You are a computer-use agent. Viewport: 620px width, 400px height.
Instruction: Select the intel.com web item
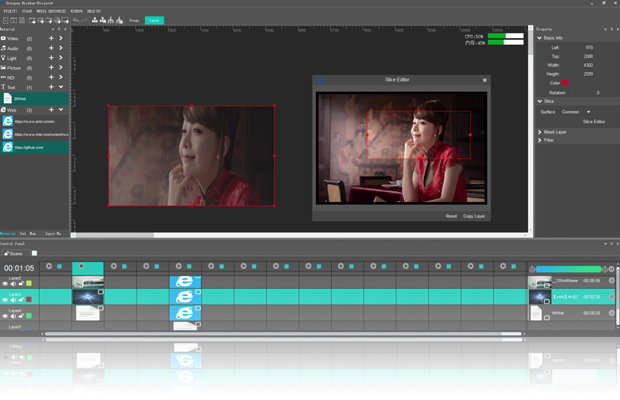pos(34,134)
